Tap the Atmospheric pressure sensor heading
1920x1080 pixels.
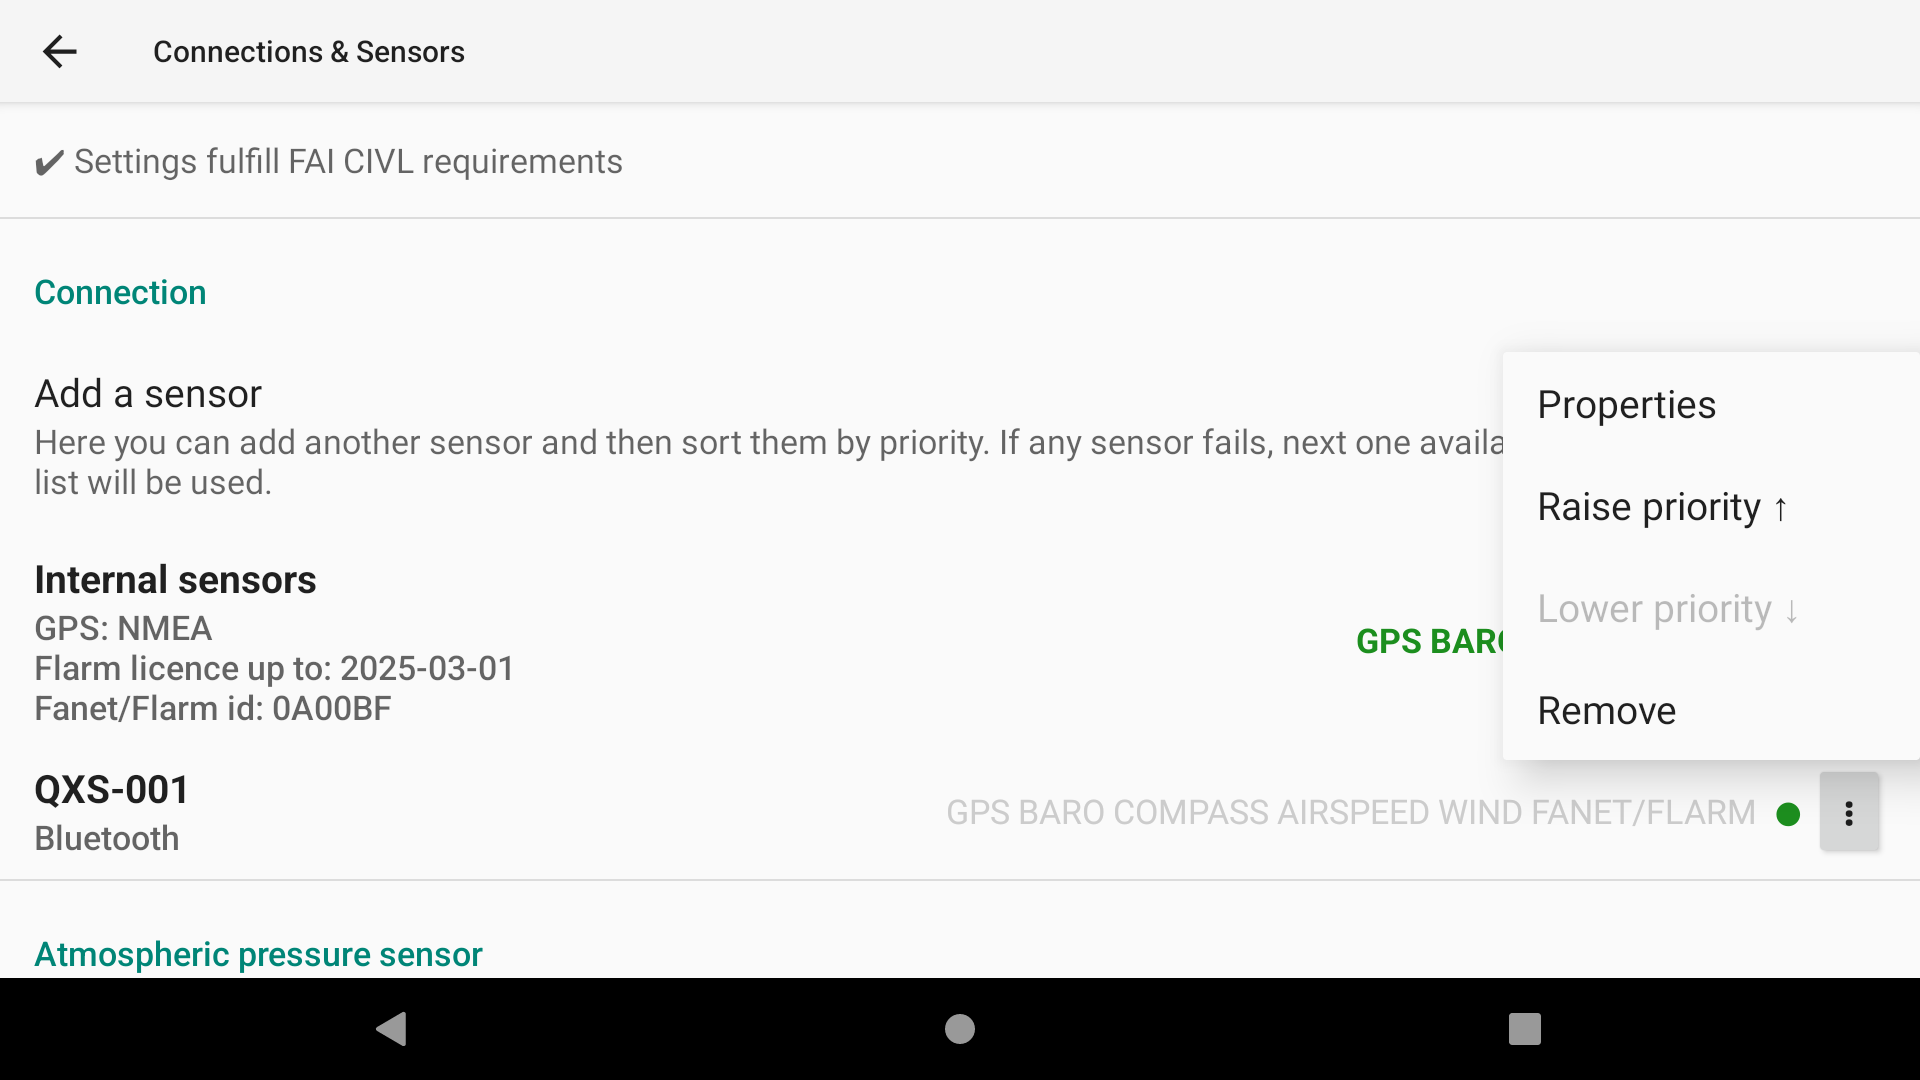point(258,954)
